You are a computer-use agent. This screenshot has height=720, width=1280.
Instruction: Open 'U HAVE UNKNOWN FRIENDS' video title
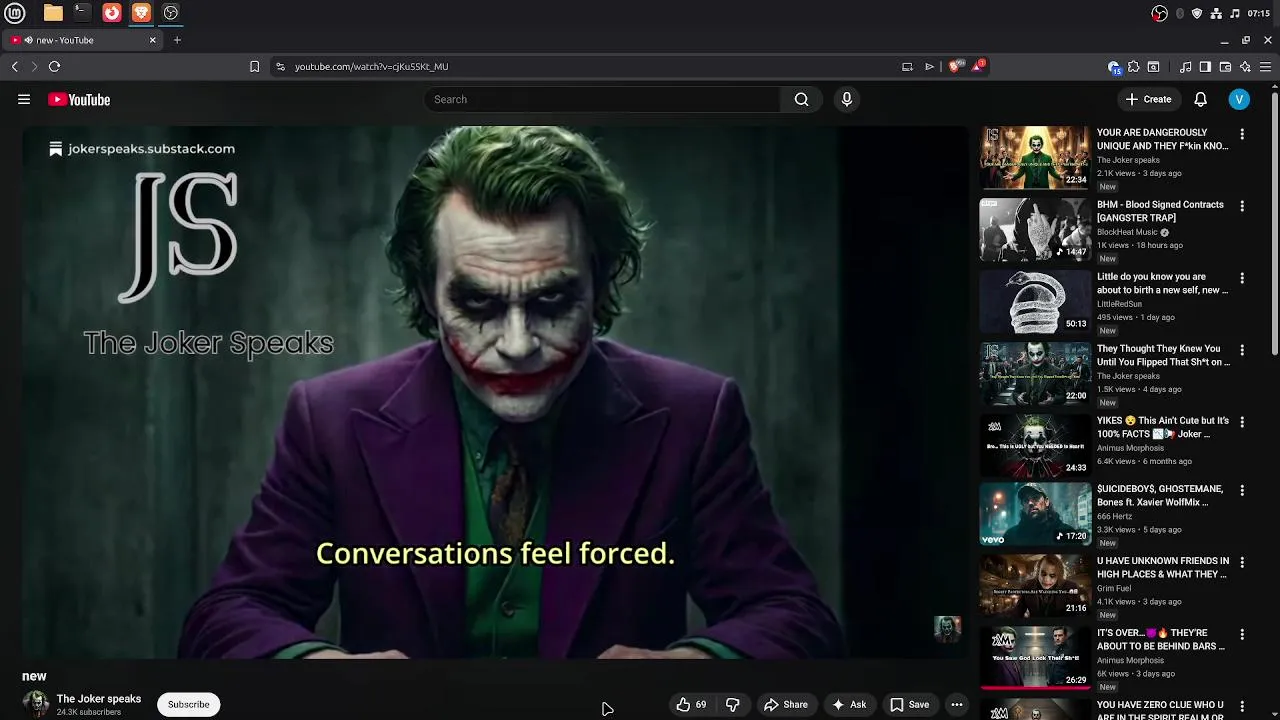pos(1163,567)
